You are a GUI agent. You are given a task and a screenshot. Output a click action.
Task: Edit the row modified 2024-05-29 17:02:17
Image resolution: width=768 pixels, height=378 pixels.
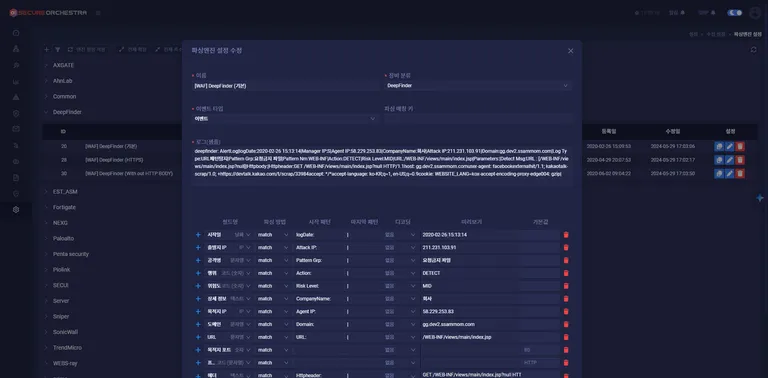(729, 160)
